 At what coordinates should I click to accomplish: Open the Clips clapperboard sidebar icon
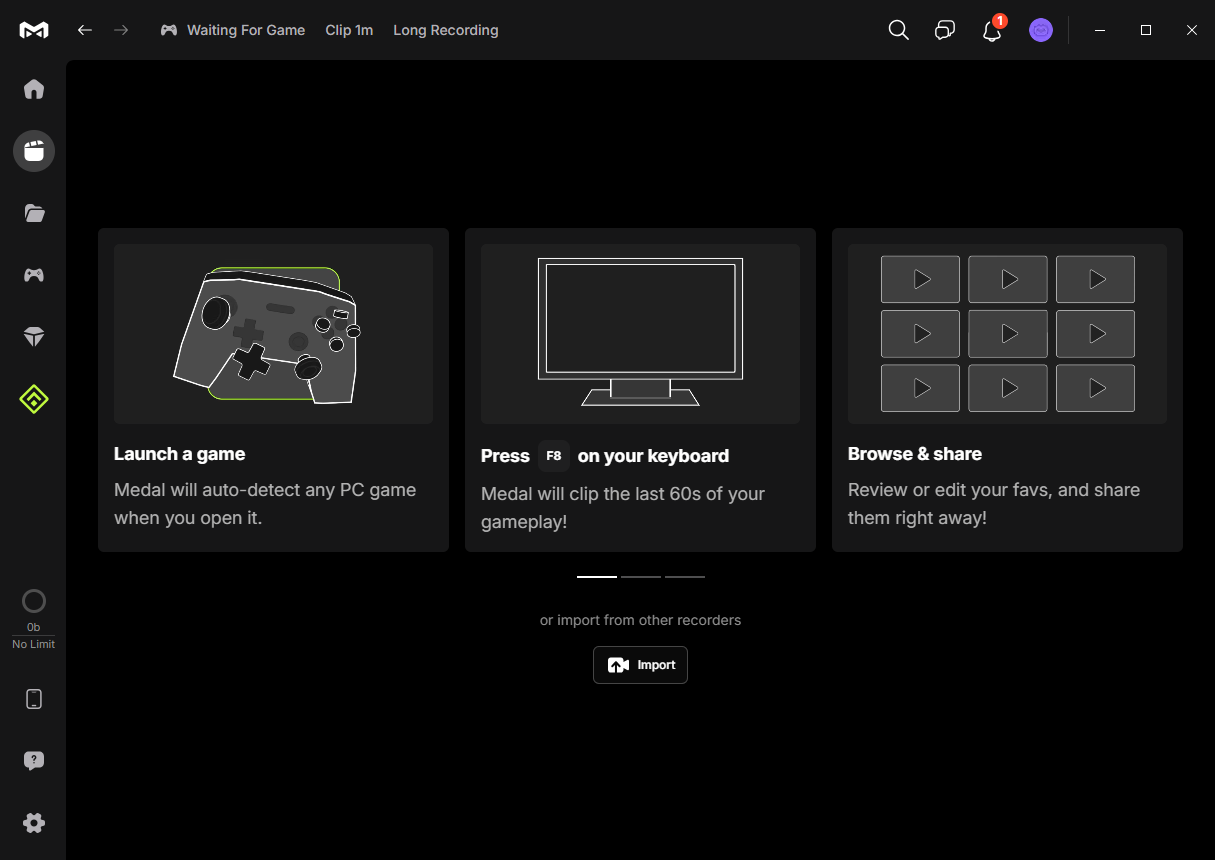tap(34, 151)
